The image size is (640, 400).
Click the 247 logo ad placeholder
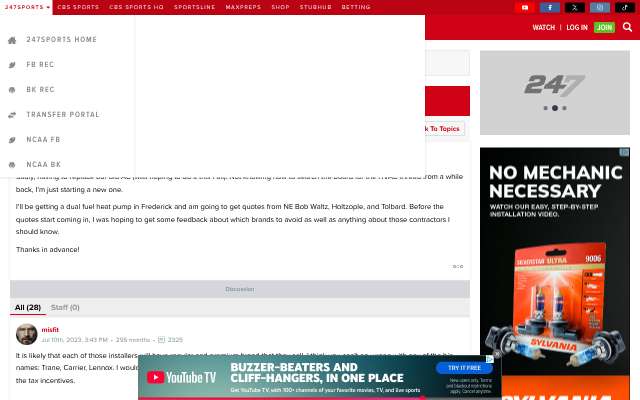click(555, 93)
